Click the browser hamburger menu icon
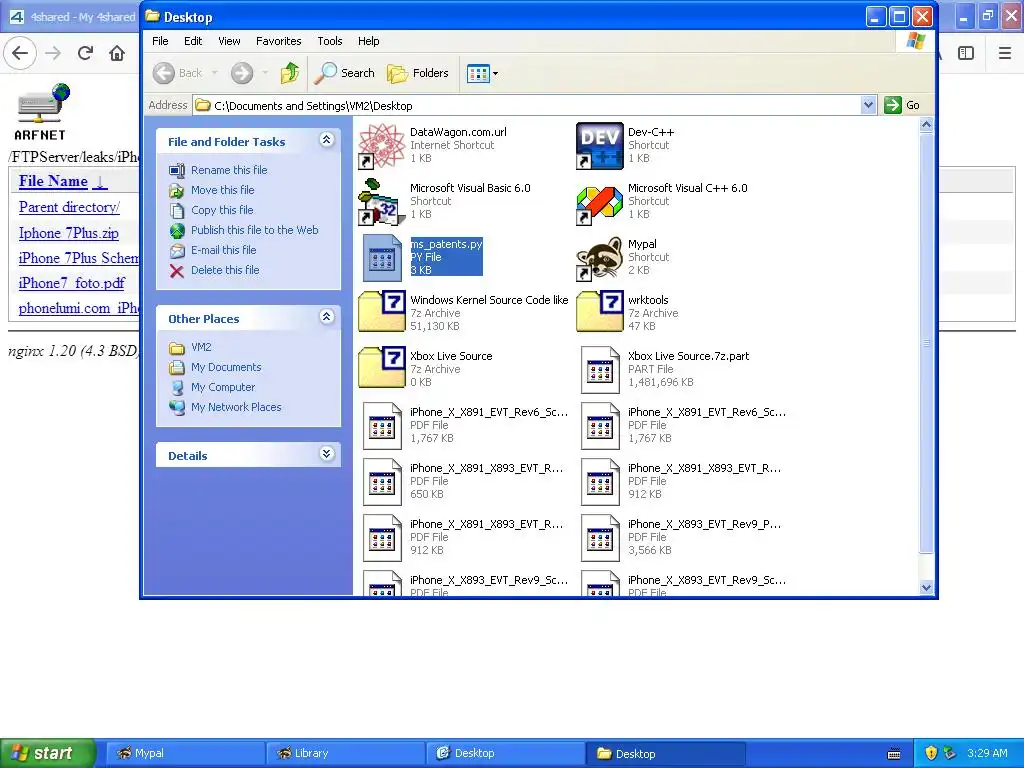1024x768 pixels. pyautogui.click(x=1005, y=53)
